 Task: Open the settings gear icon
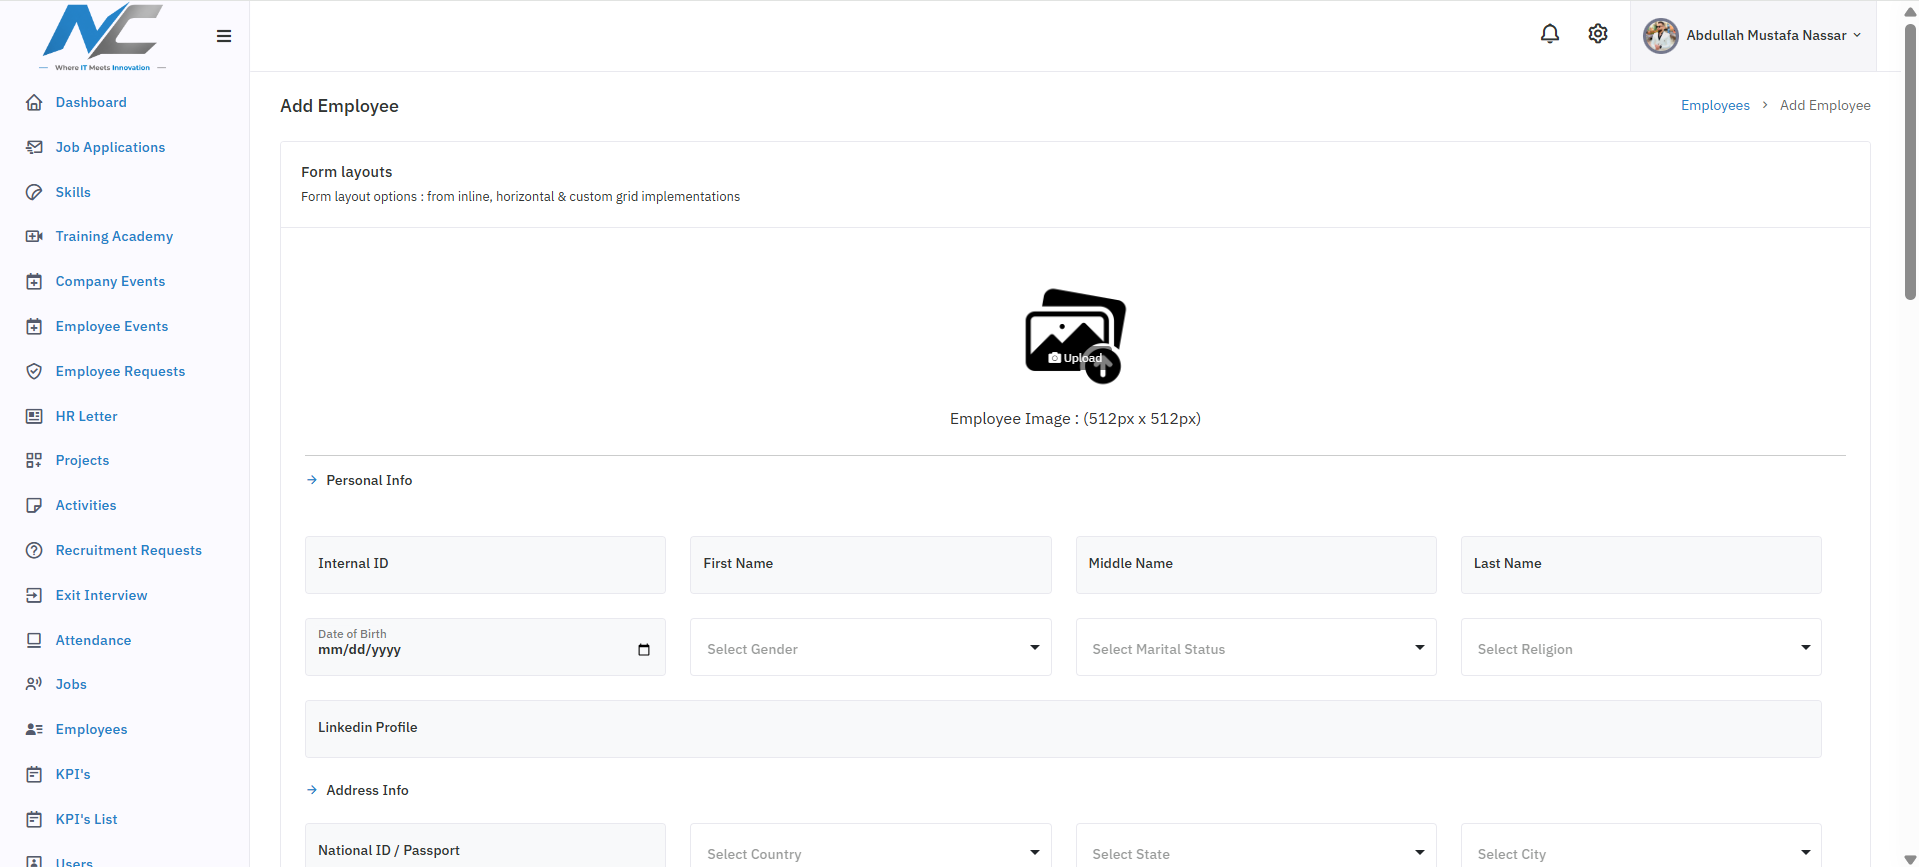[x=1598, y=34]
